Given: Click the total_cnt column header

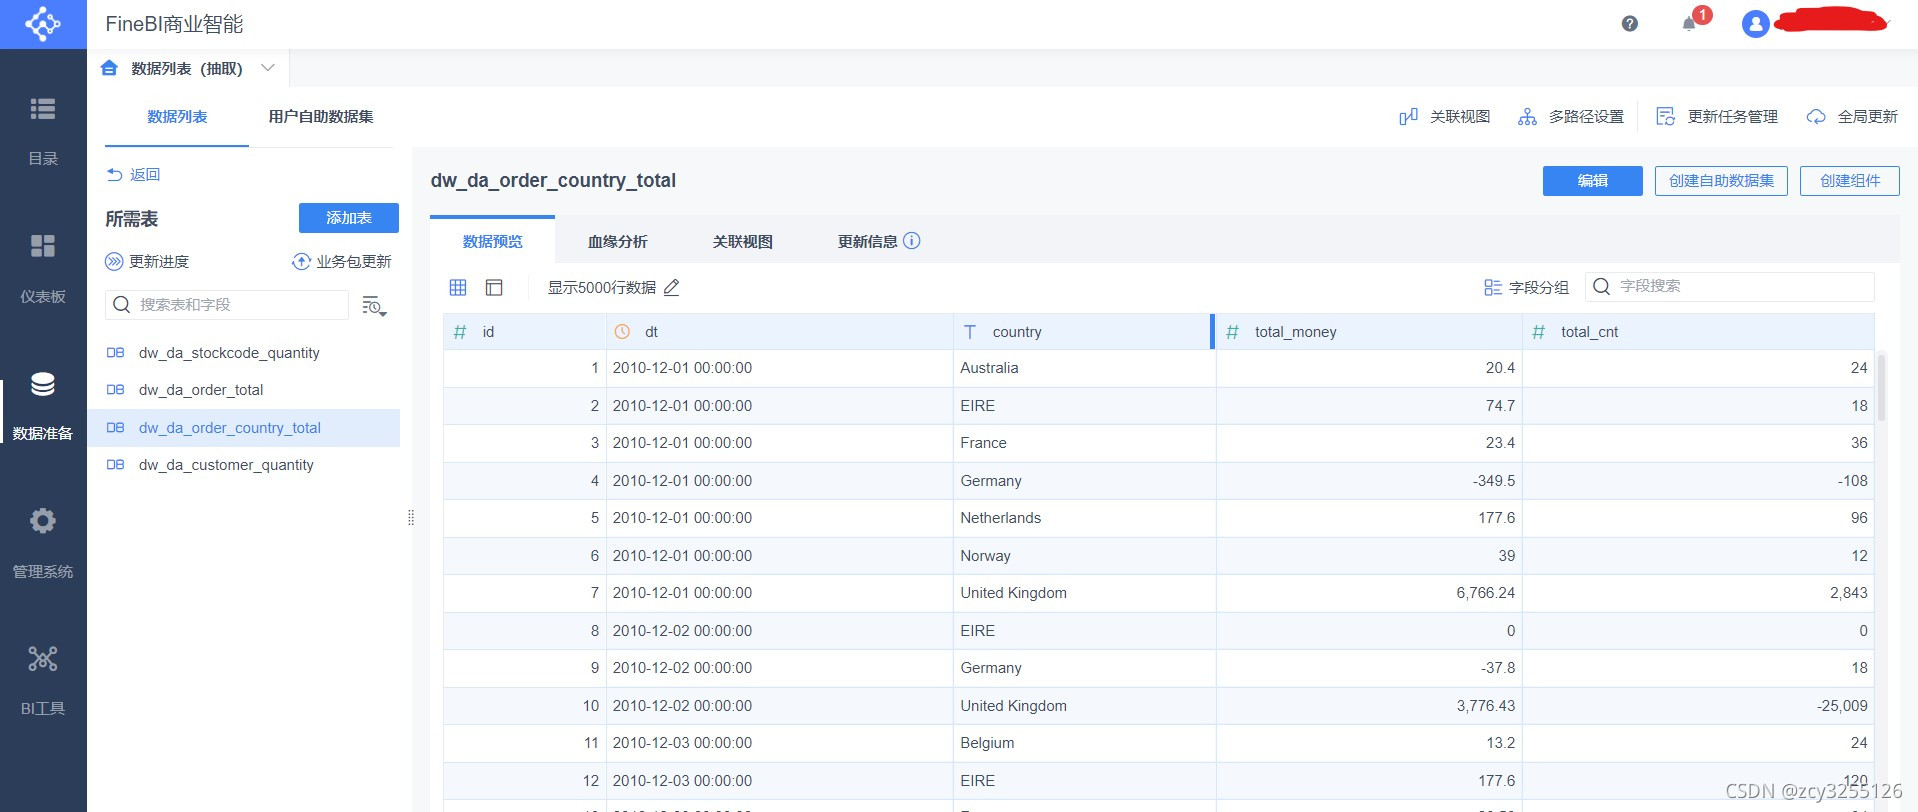Looking at the screenshot, I should point(1698,332).
